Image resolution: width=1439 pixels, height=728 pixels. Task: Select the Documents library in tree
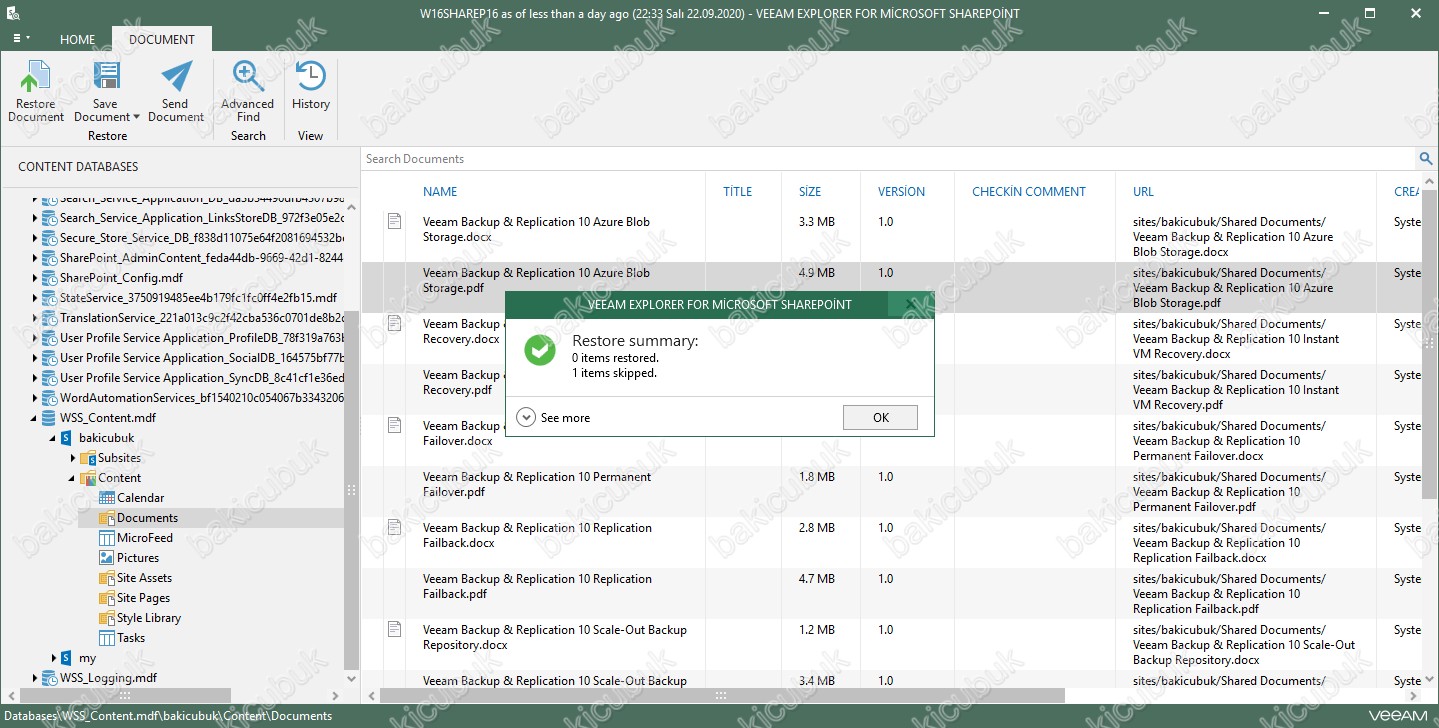[147, 518]
